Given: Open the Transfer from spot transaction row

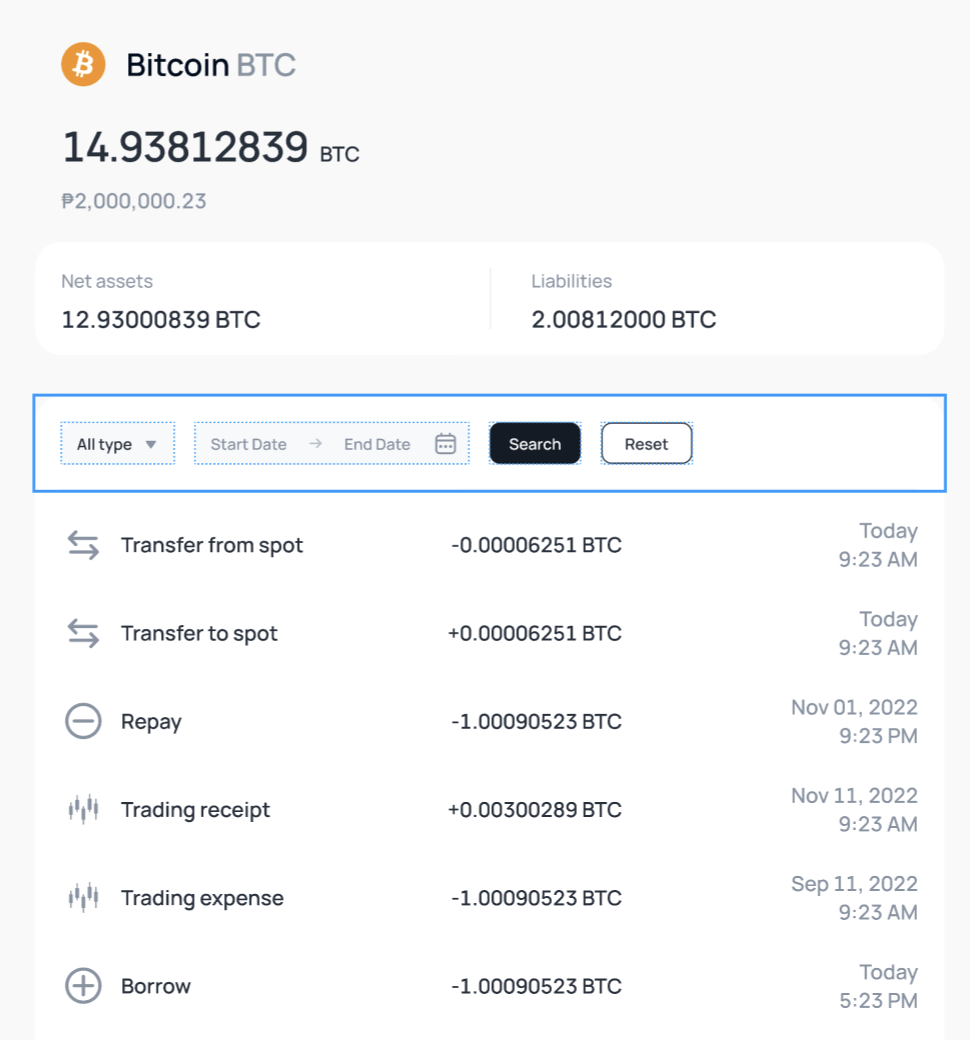Looking at the screenshot, I should click(x=490, y=545).
